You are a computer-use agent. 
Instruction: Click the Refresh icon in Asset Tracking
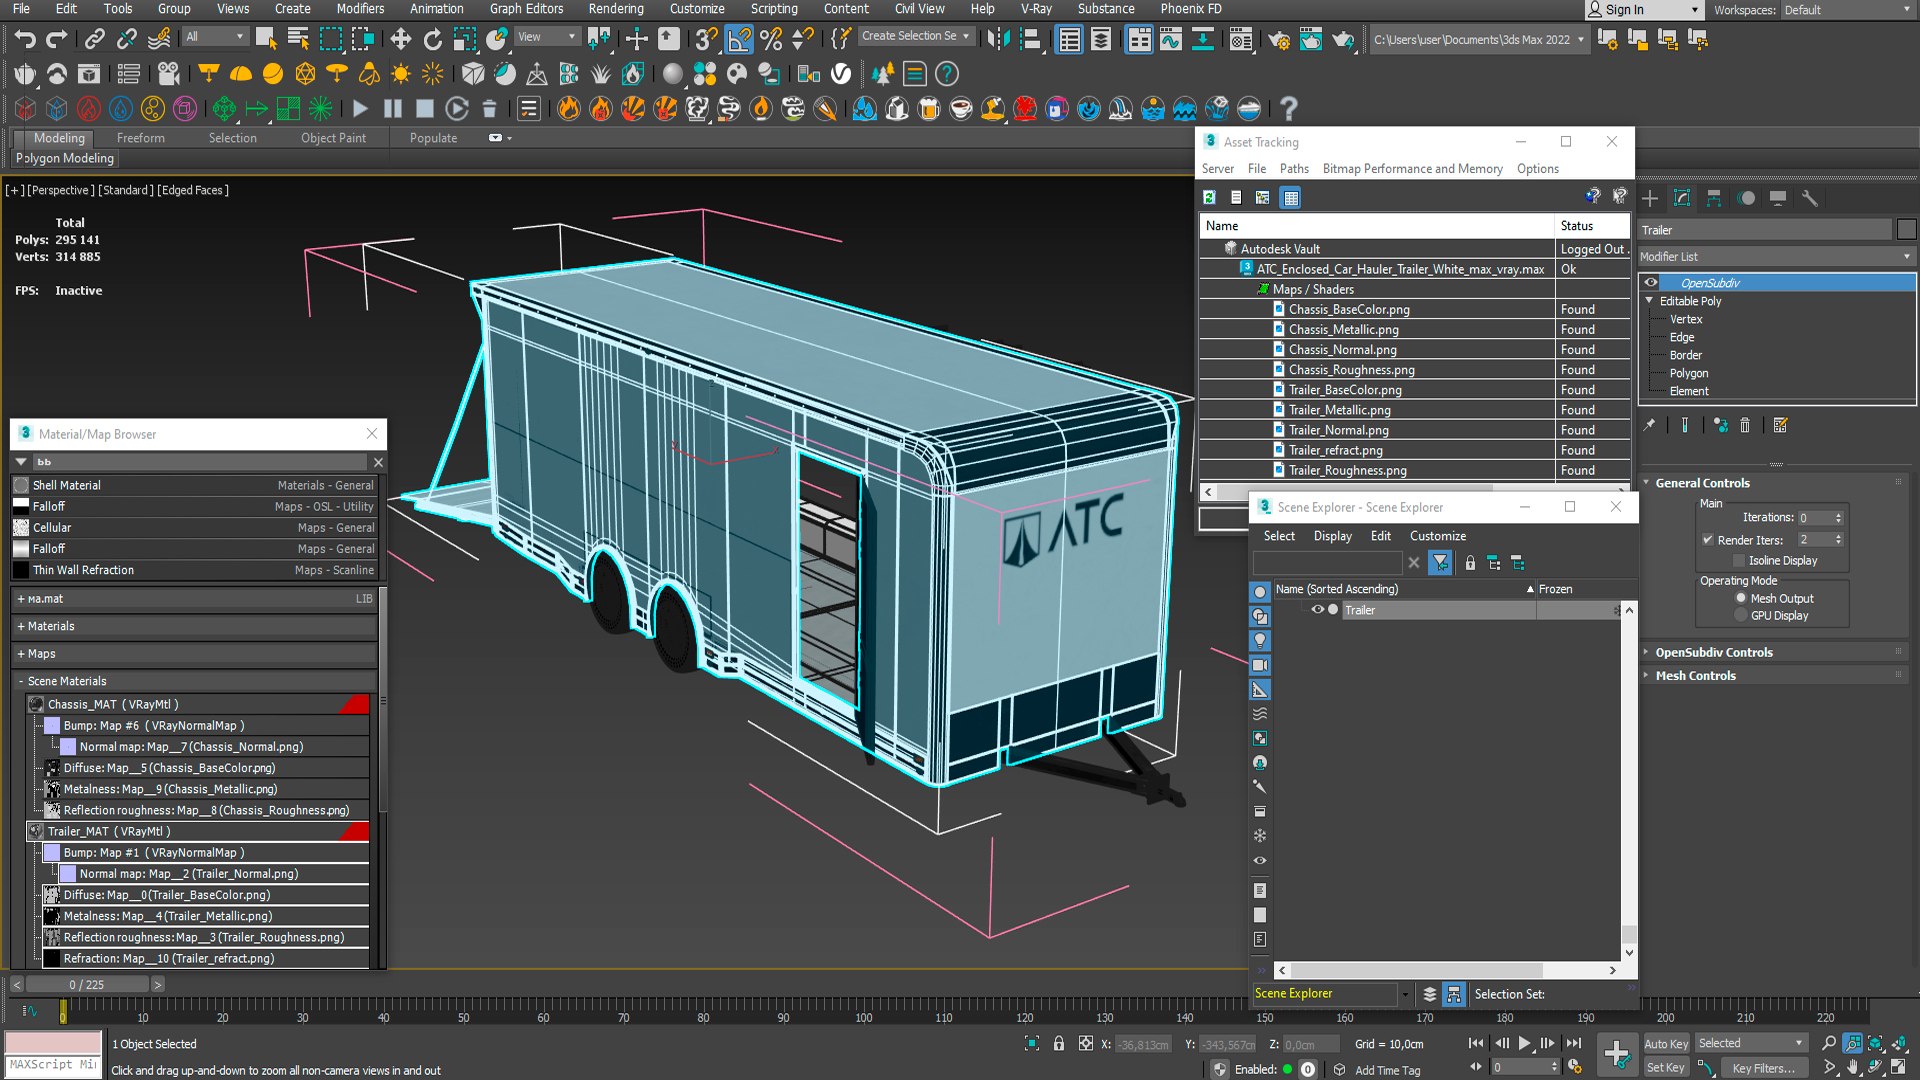[x=1209, y=197]
